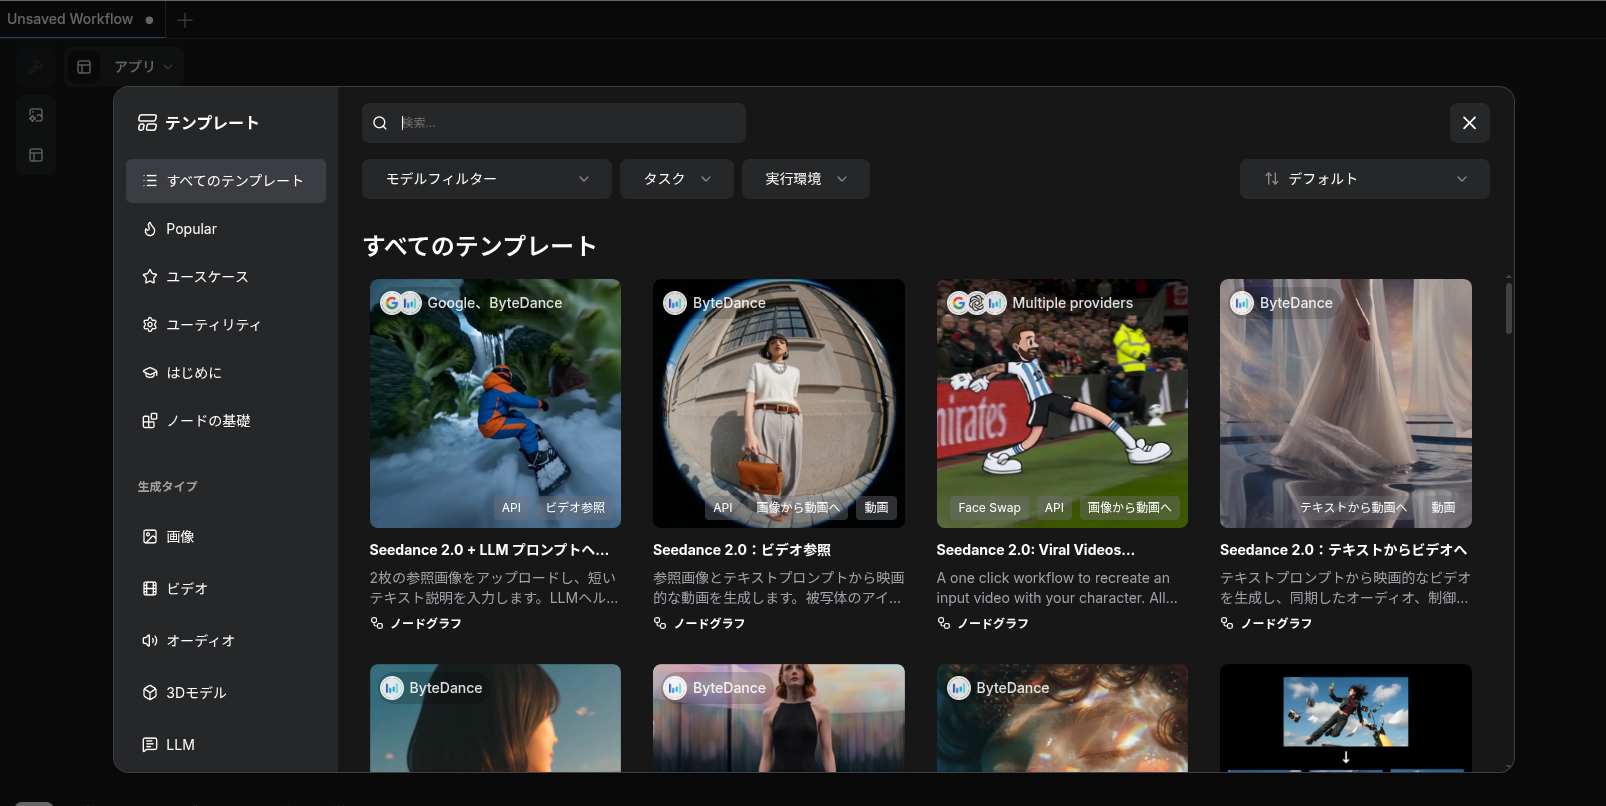Click the title 'Seedance 2.0 + LLM プロンプトへ...'

point(489,550)
